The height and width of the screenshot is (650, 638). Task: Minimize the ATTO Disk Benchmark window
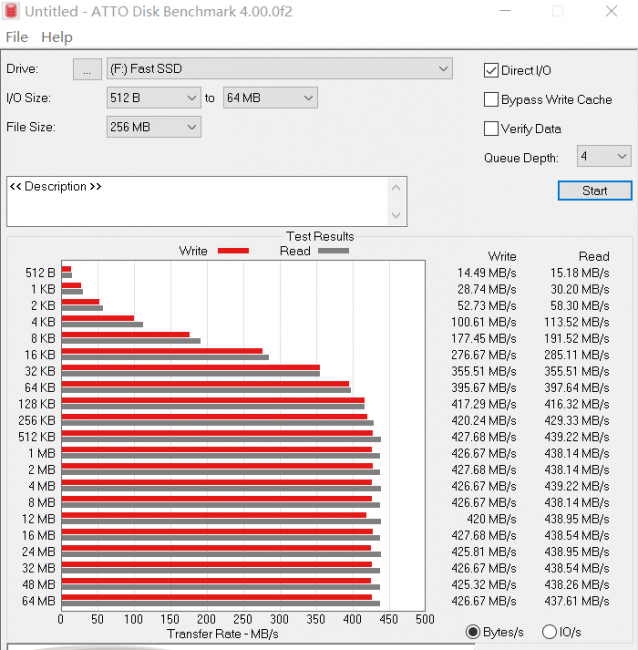505,11
